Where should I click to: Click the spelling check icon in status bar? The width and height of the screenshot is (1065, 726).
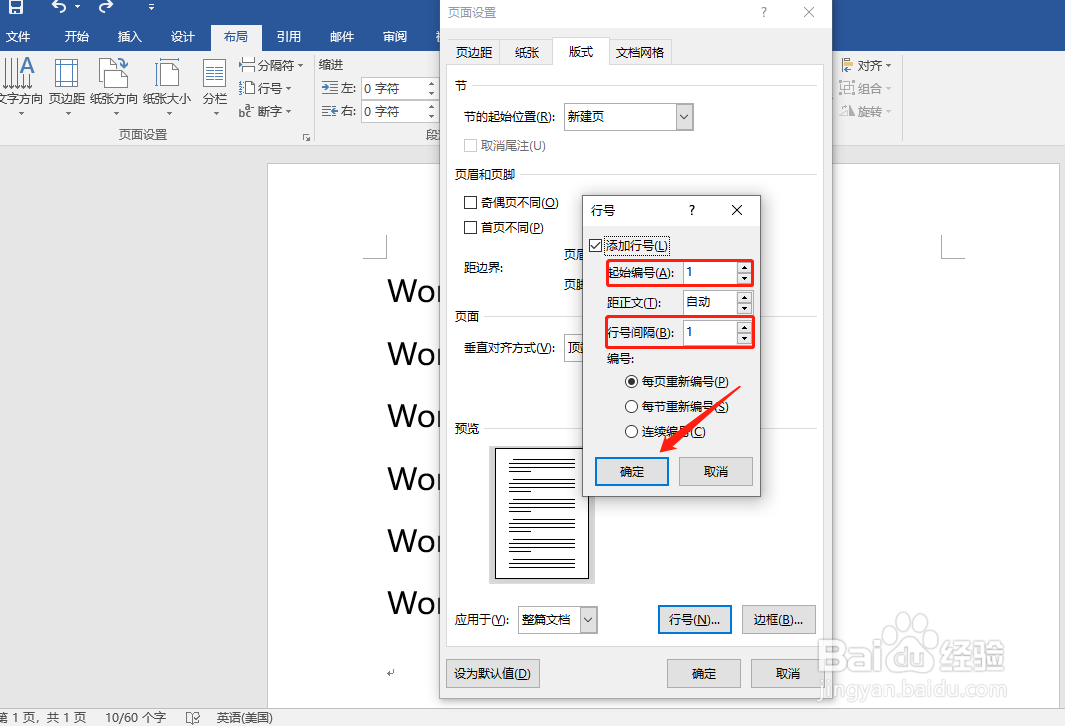pos(192,717)
